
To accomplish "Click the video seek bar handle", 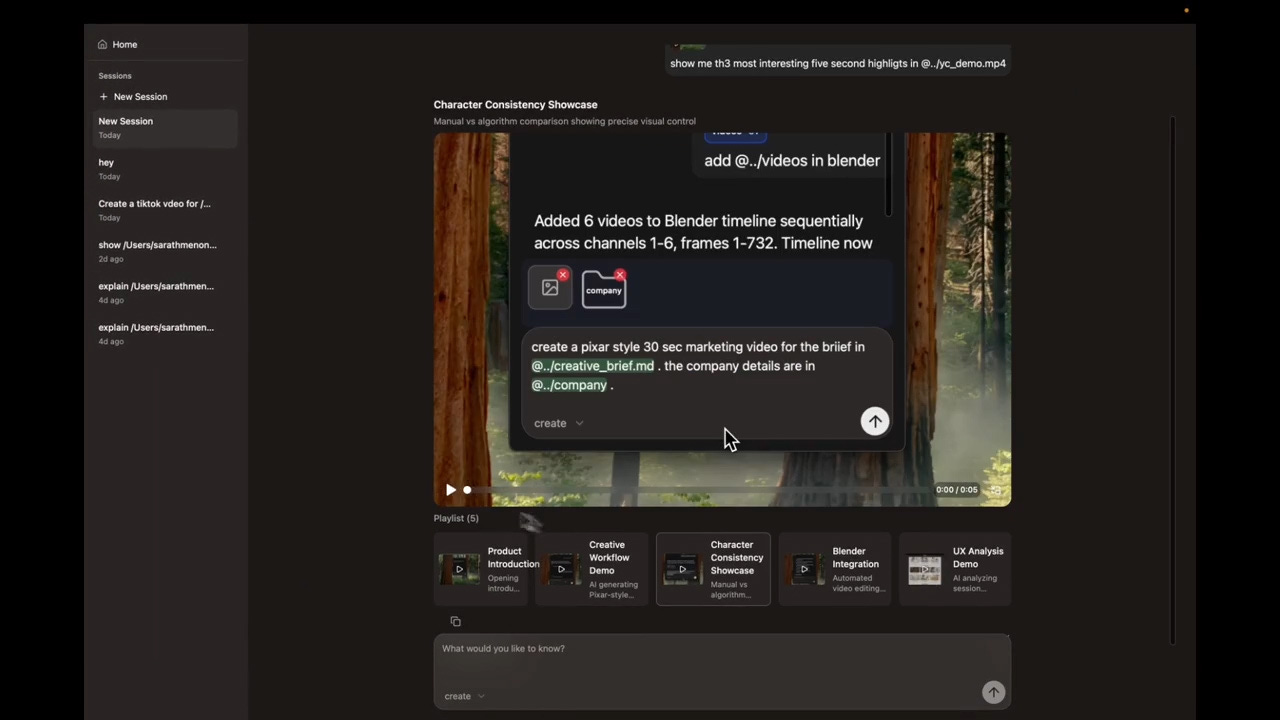I will pos(467,490).
